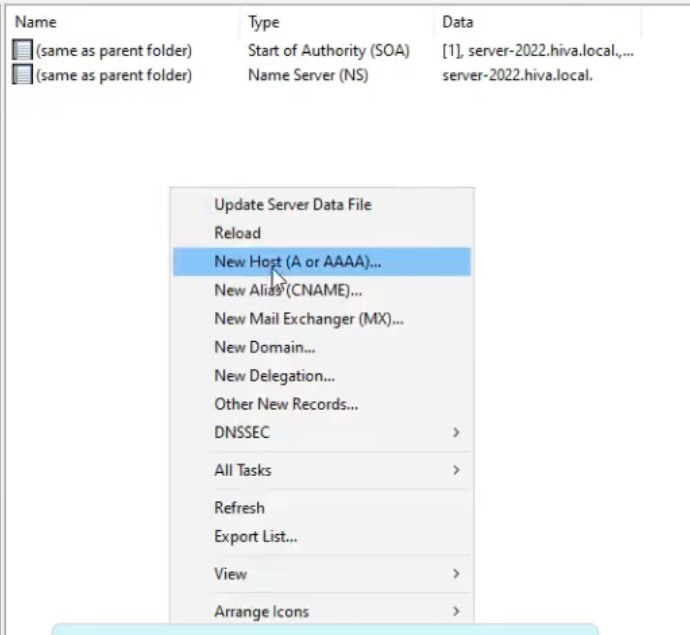Open Other New Records option
The image size is (690, 635).
click(322, 404)
